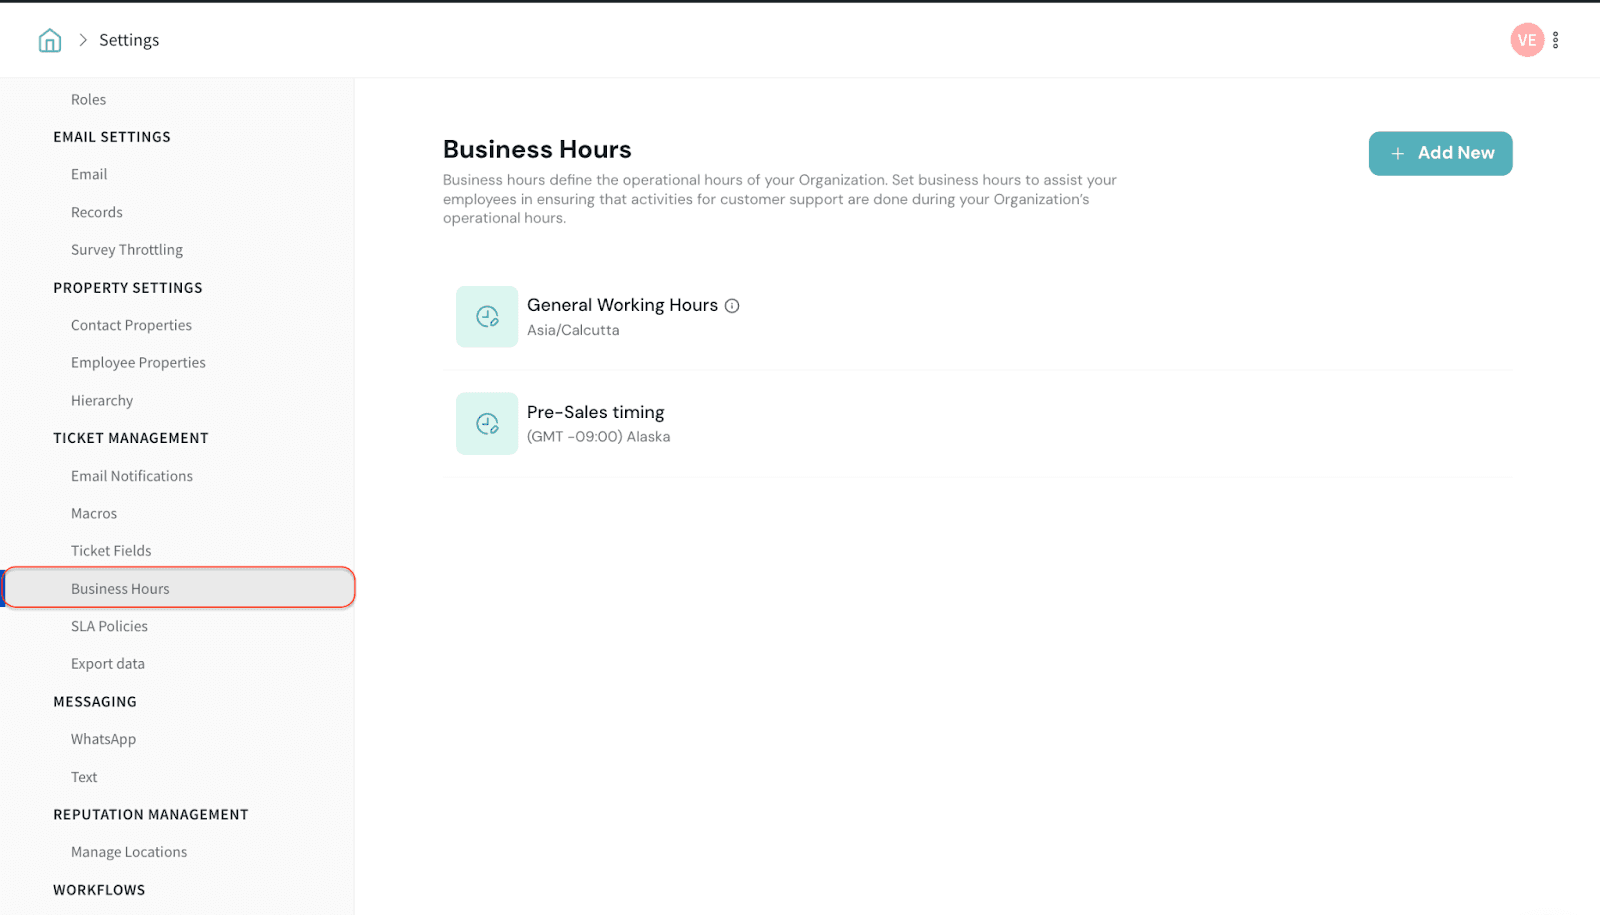Open Employee Properties settings
Viewport: 1600px width, 915px height.
[x=138, y=363]
